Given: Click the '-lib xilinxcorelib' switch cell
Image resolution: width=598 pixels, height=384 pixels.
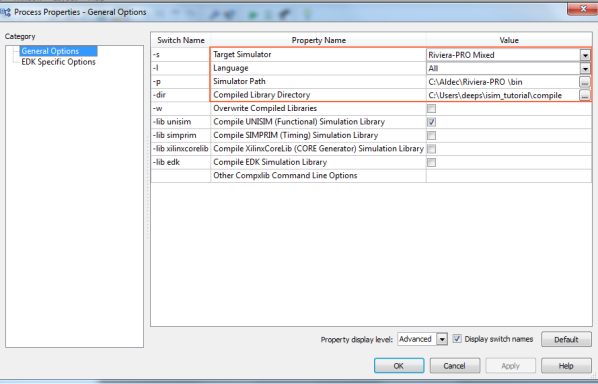Looking at the screenshot, I should (x=181, y=149).
